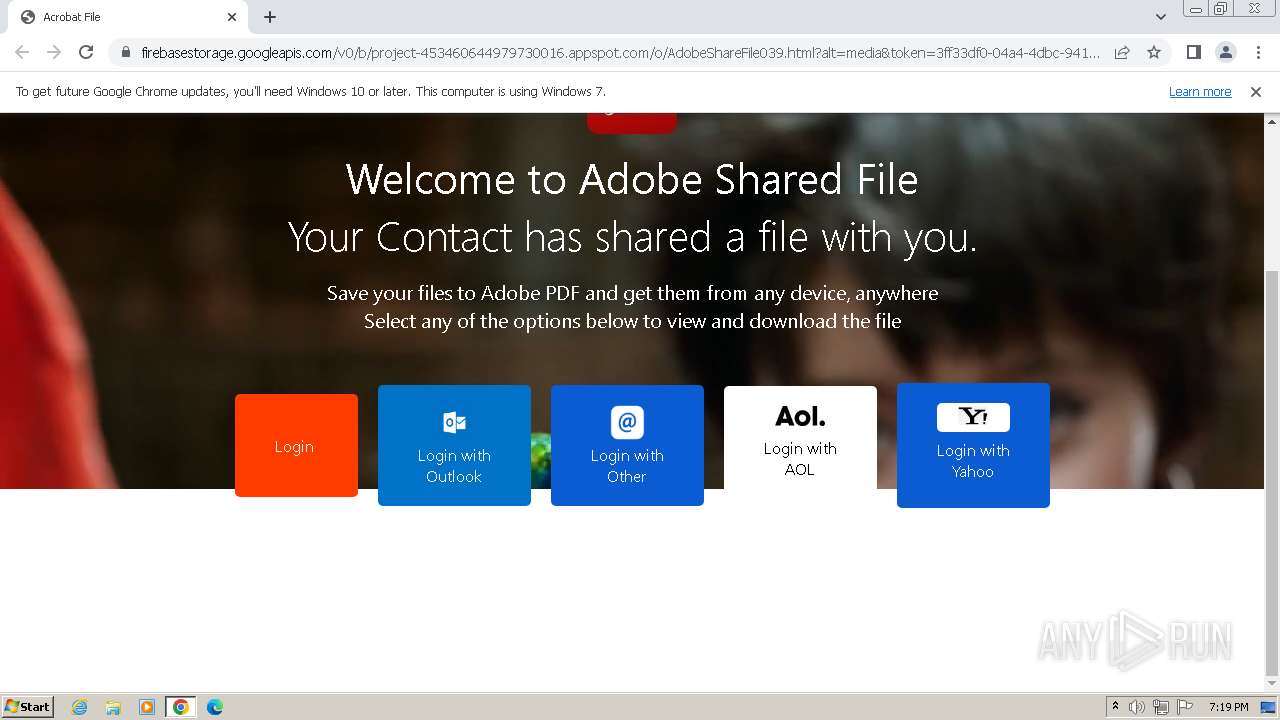
Task: Open Windows Media Player from taskbar
Action: click(147, 707)
